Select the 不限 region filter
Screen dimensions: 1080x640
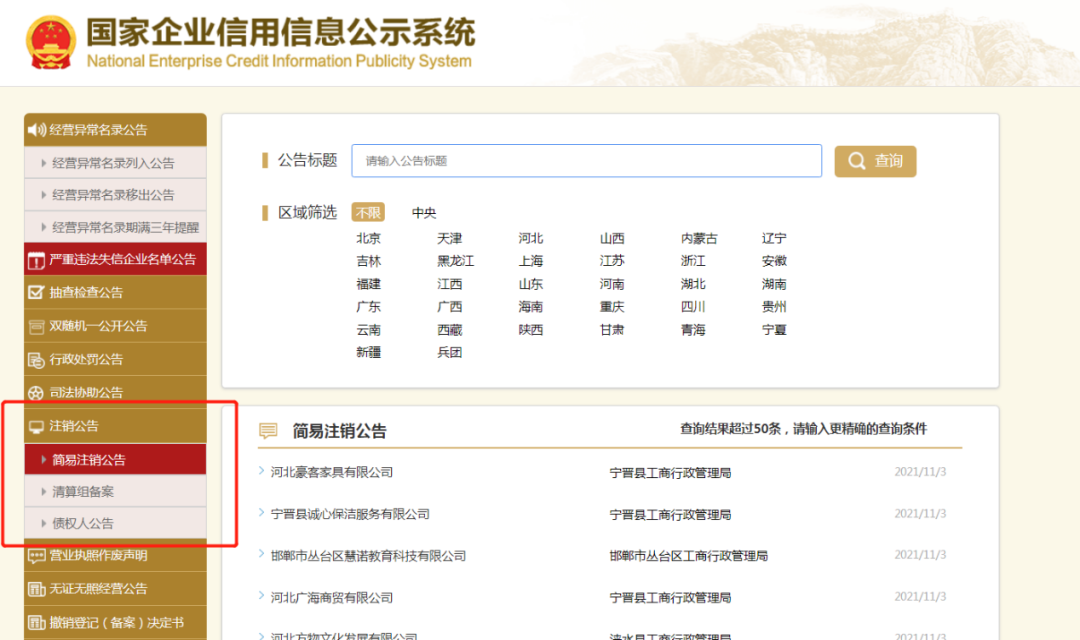368,212
